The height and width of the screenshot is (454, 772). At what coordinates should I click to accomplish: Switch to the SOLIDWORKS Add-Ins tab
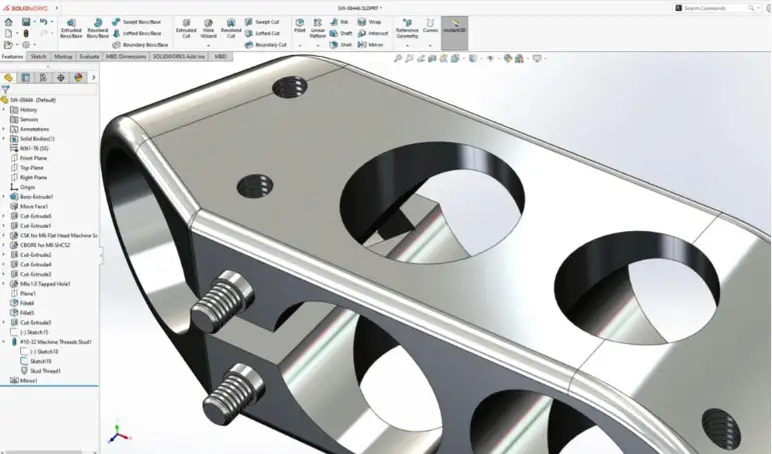[179, 57]
